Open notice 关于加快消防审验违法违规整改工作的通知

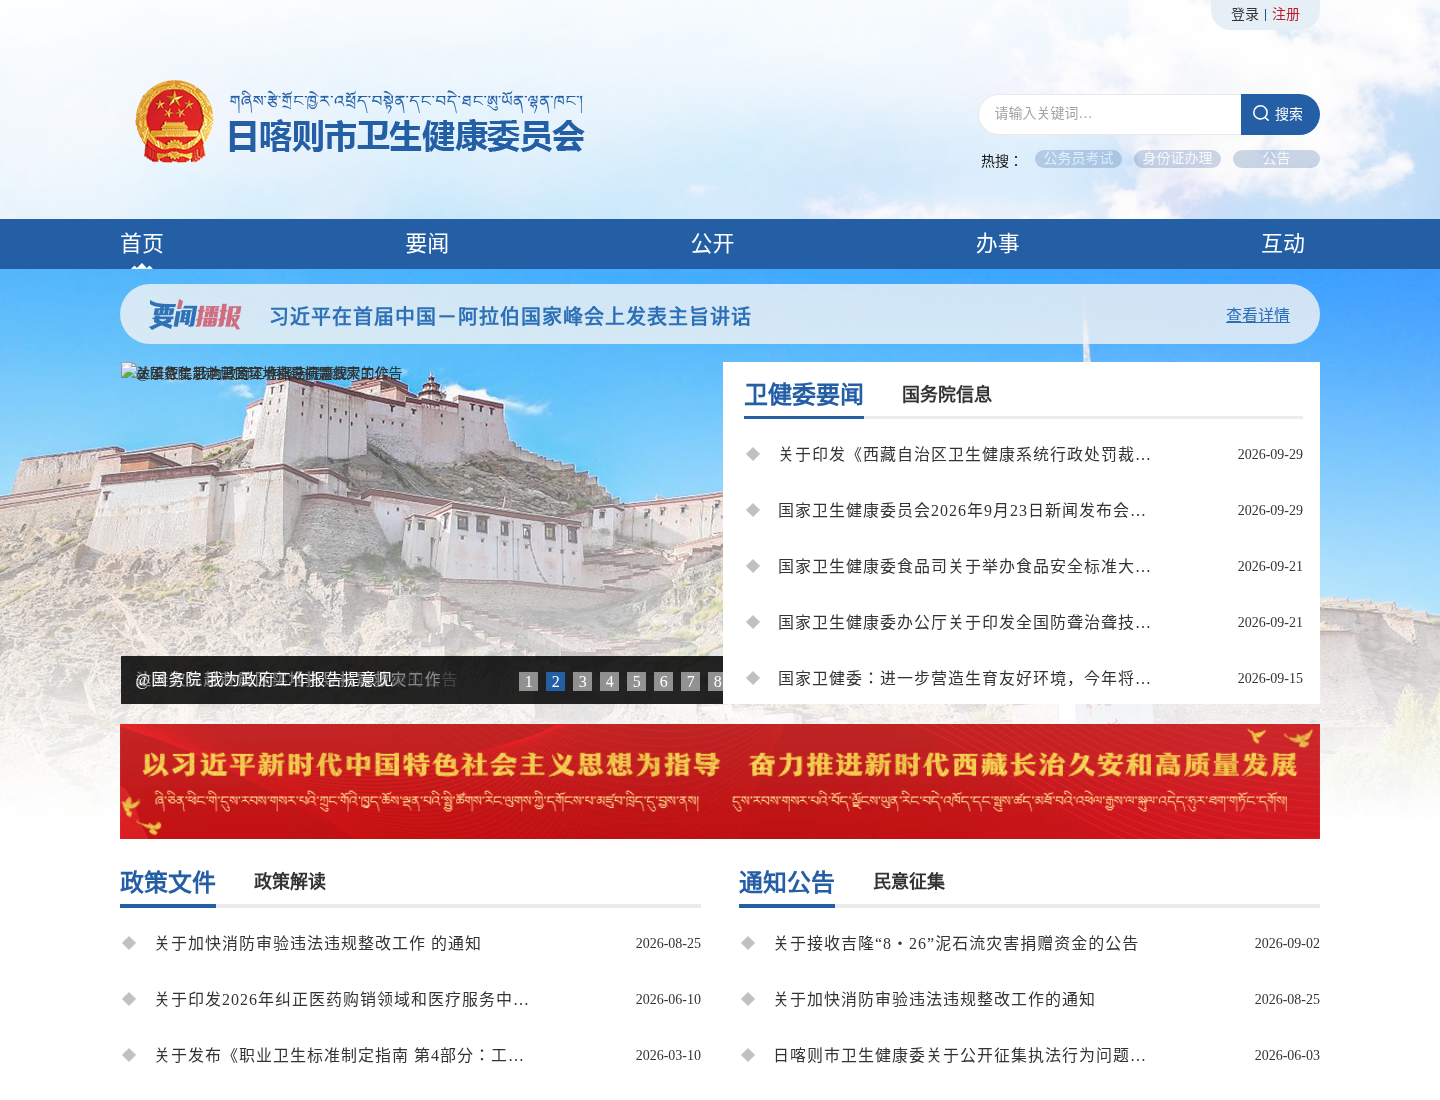click(x=934, y=1000)
